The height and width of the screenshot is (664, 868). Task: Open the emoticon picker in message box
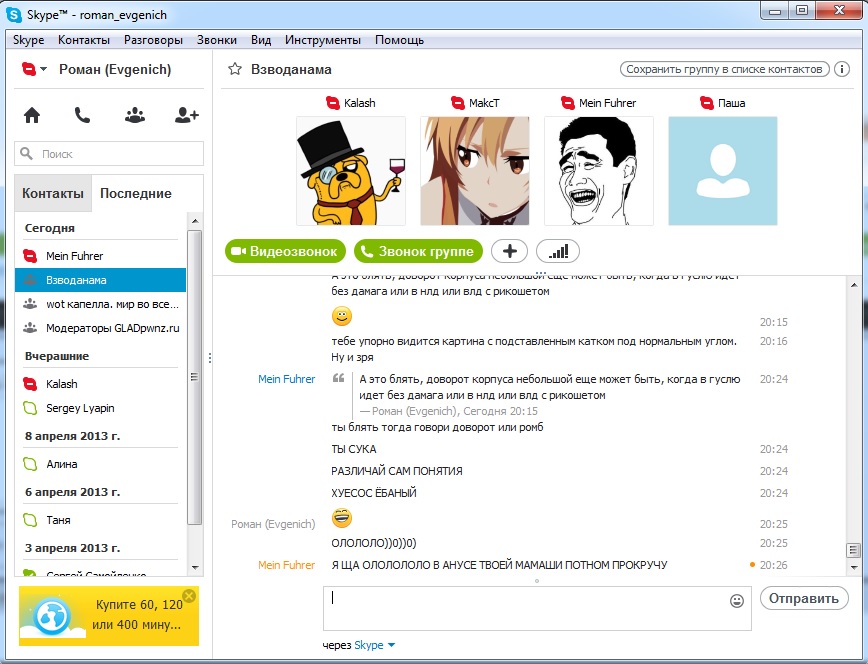pos(737,601)
